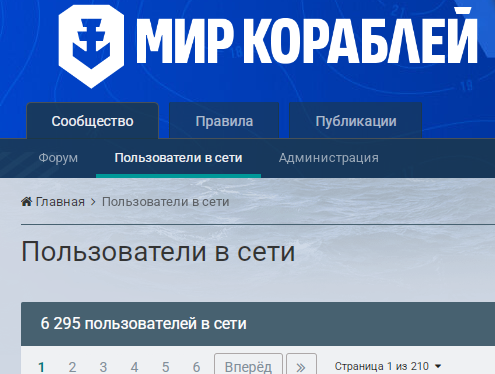Open the Правила tab
The width and height of the screenshot is (495, 374).
(x=224, y=121)
